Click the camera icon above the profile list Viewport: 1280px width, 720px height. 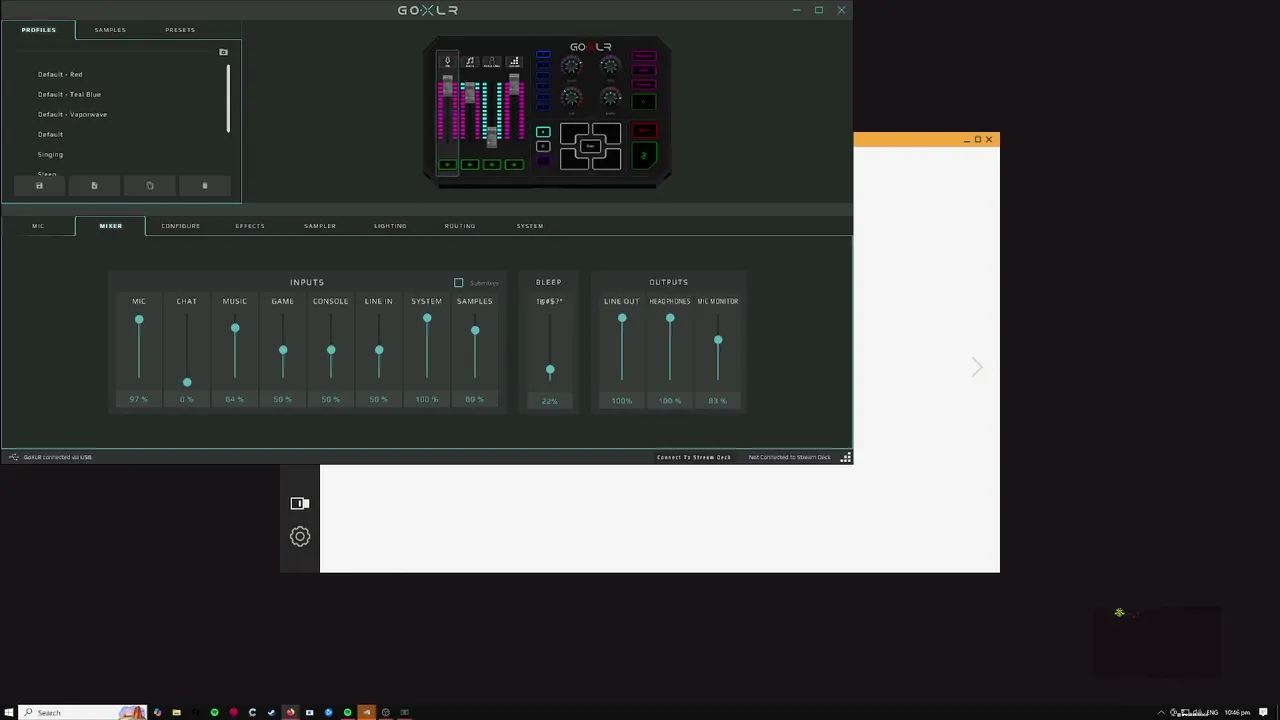223,52
